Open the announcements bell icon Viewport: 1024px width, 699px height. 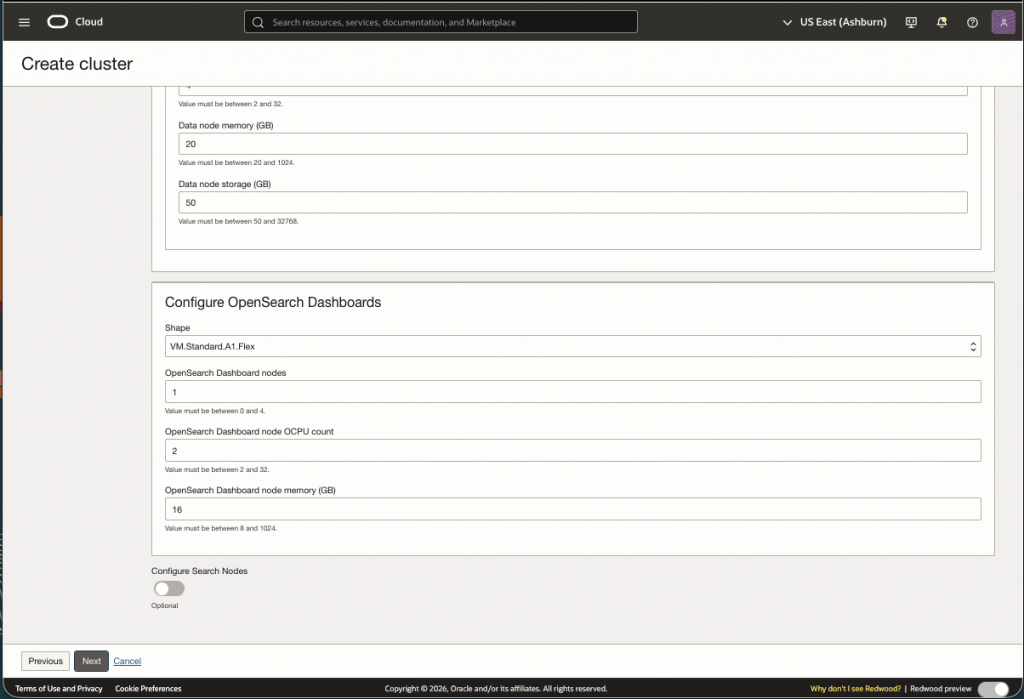coord(942,22)
